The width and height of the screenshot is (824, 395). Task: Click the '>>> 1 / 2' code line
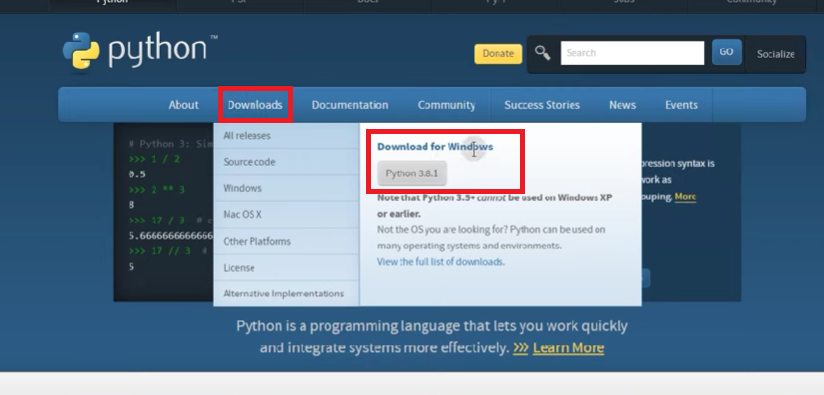154,159
